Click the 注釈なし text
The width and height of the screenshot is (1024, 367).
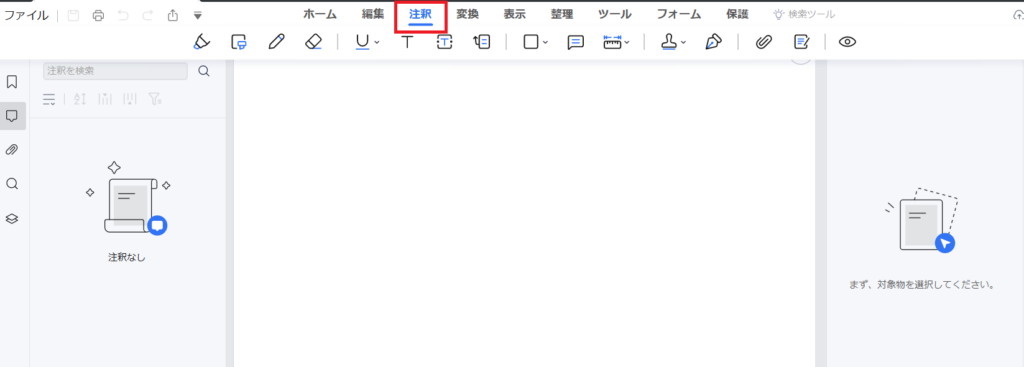coord(127,257)
